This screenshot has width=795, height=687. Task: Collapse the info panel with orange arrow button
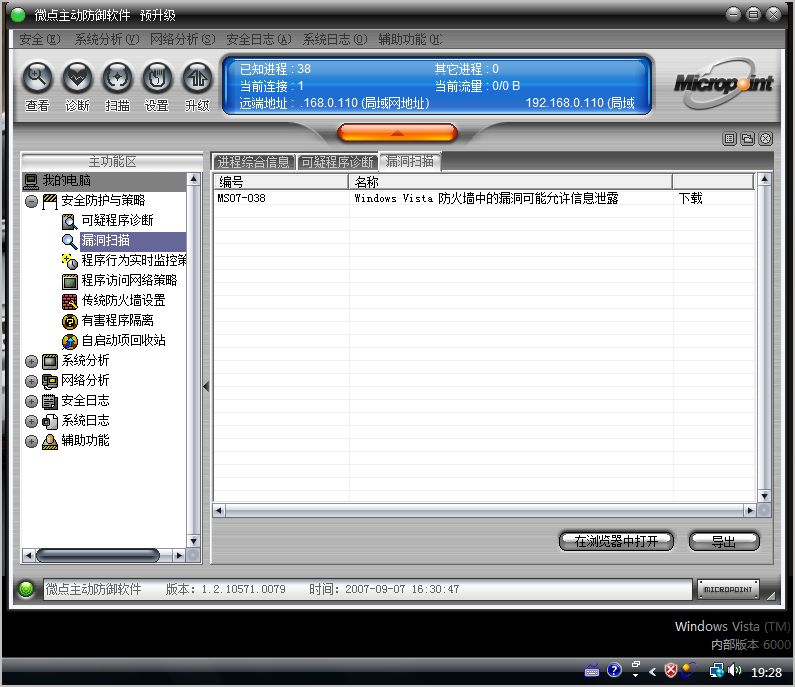[x=397, y=133]
